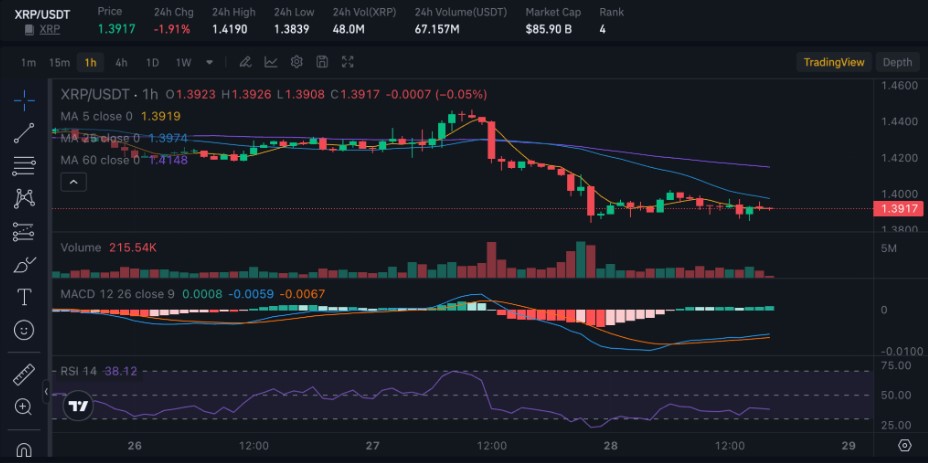Open chart settings gear in toolbar

tap(297, 62)
